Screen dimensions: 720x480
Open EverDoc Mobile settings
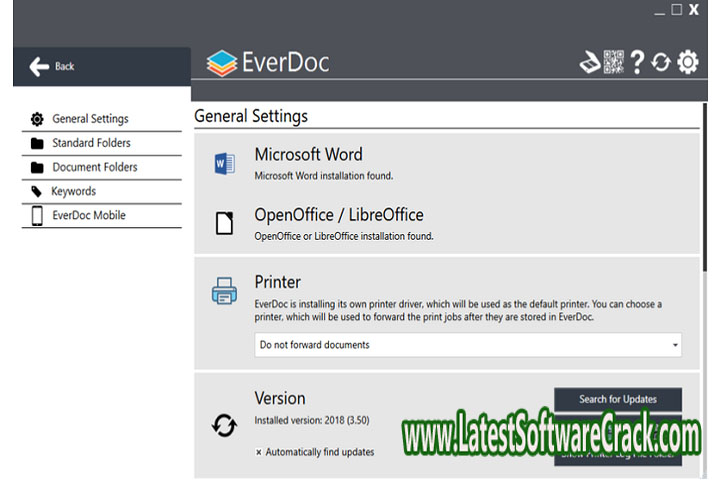(x=89, y=215)
